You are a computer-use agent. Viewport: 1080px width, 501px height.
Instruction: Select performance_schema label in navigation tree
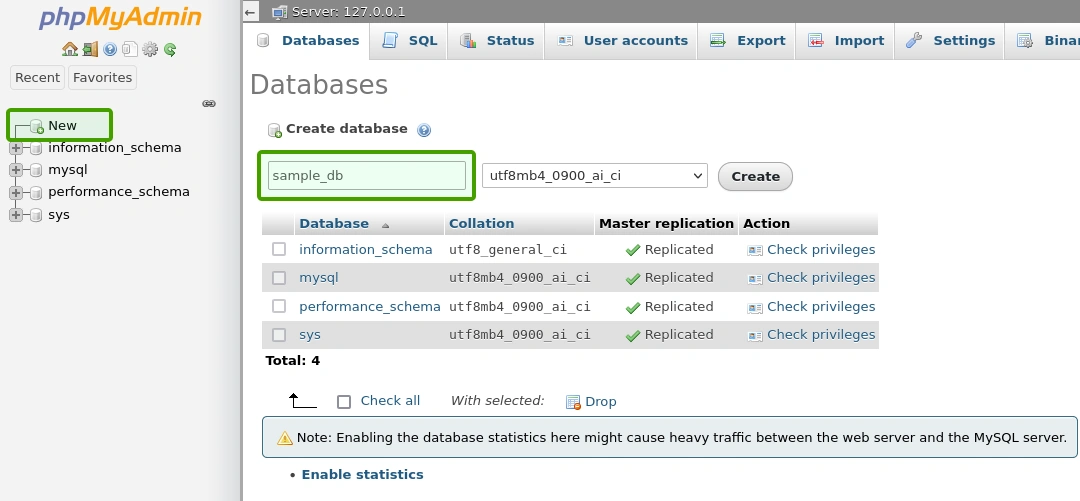118,192
